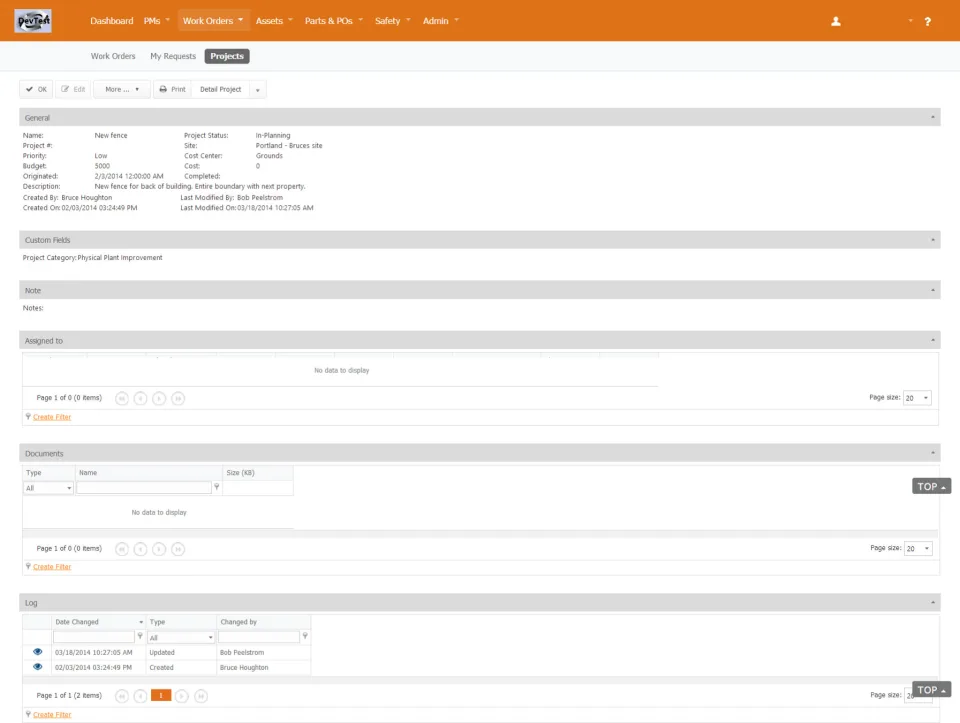Viewport: 960px width, 723px height.
Task: Collapse the Log section
Action: coord(932,602)
